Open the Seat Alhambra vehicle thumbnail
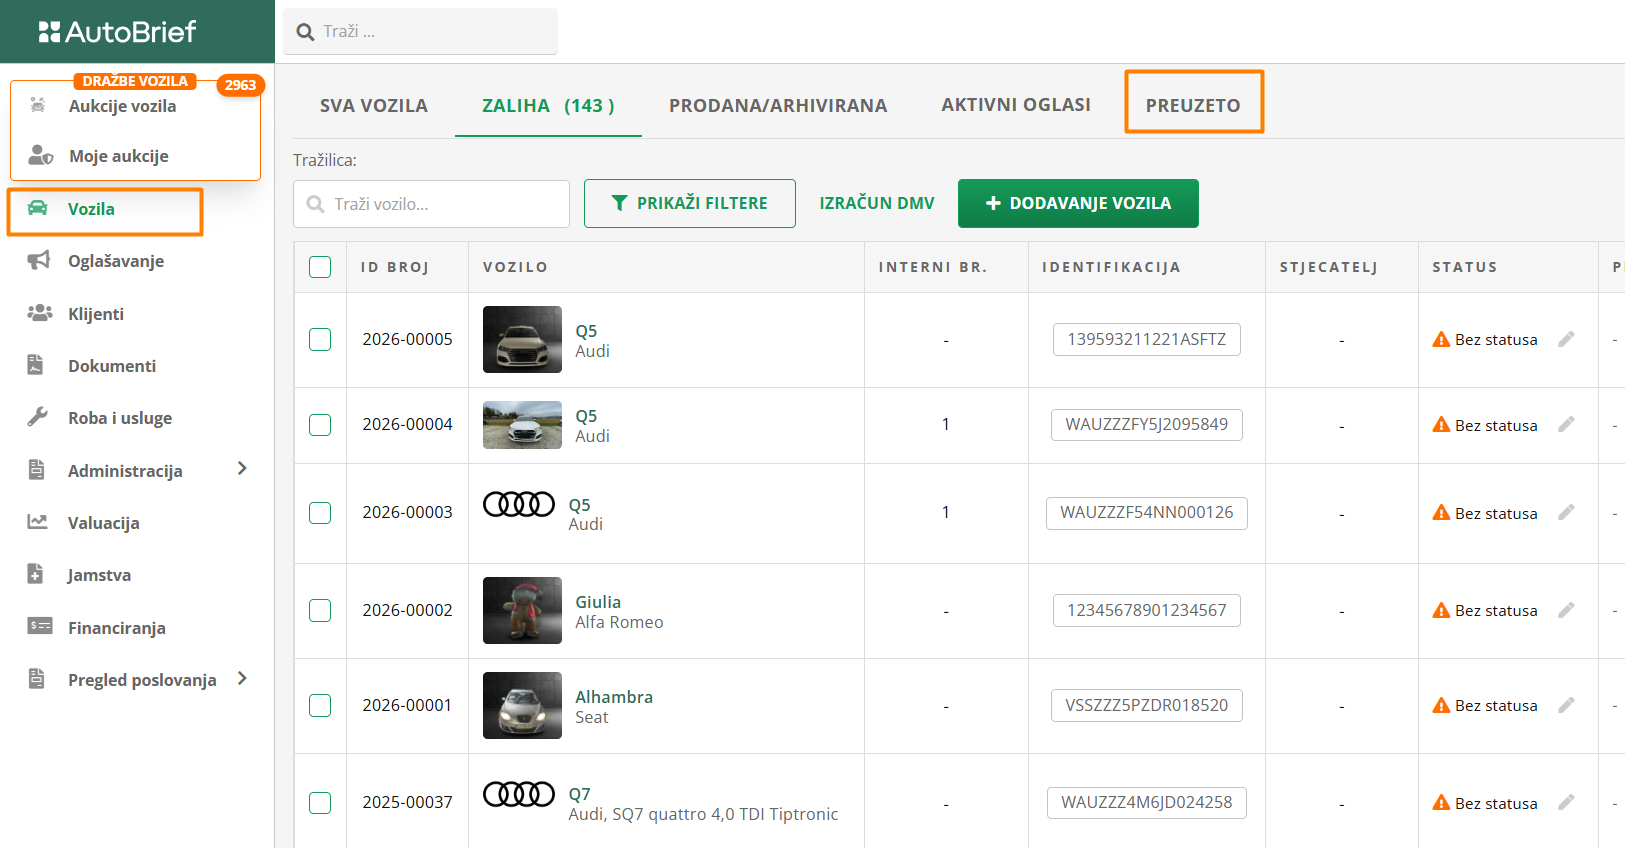1625x848 pixels. [x=522, y=705]
